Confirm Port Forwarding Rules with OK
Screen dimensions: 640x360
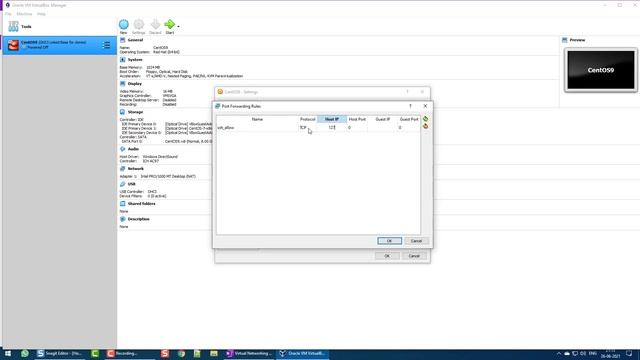389,241
